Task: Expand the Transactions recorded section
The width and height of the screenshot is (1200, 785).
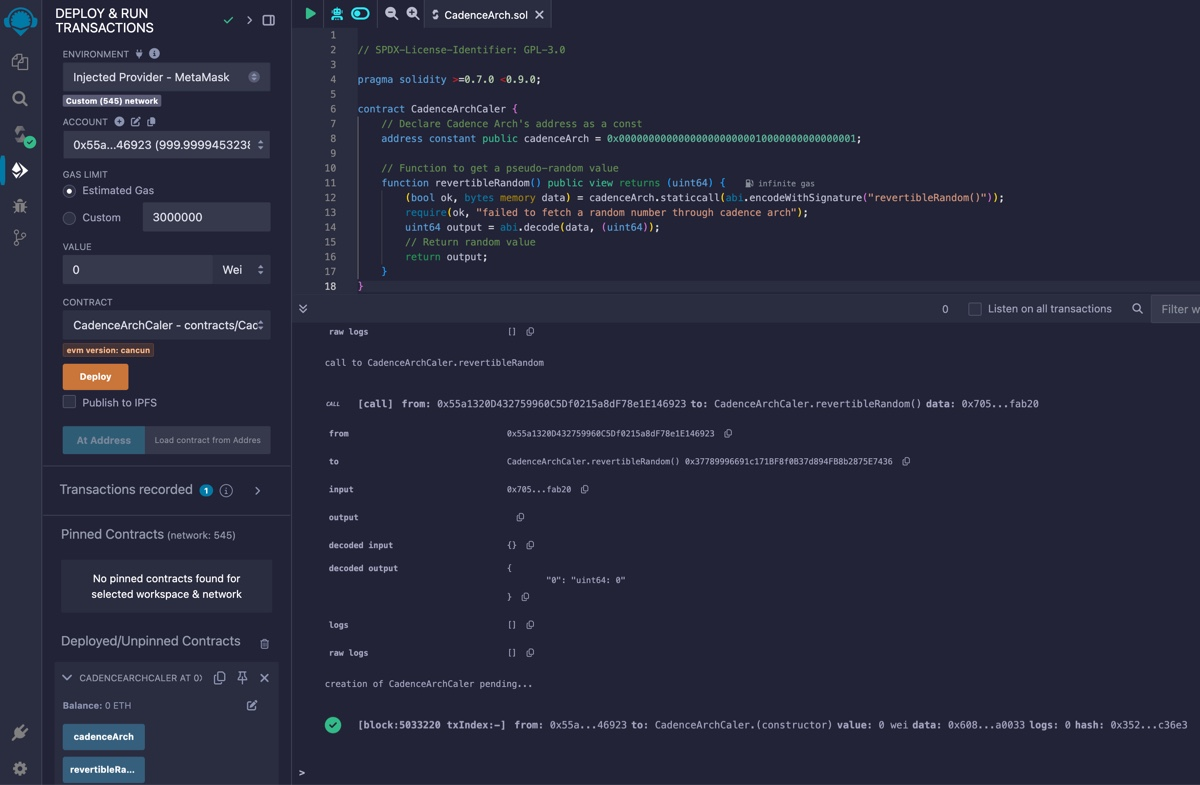Action: click(x=257, y=491)
